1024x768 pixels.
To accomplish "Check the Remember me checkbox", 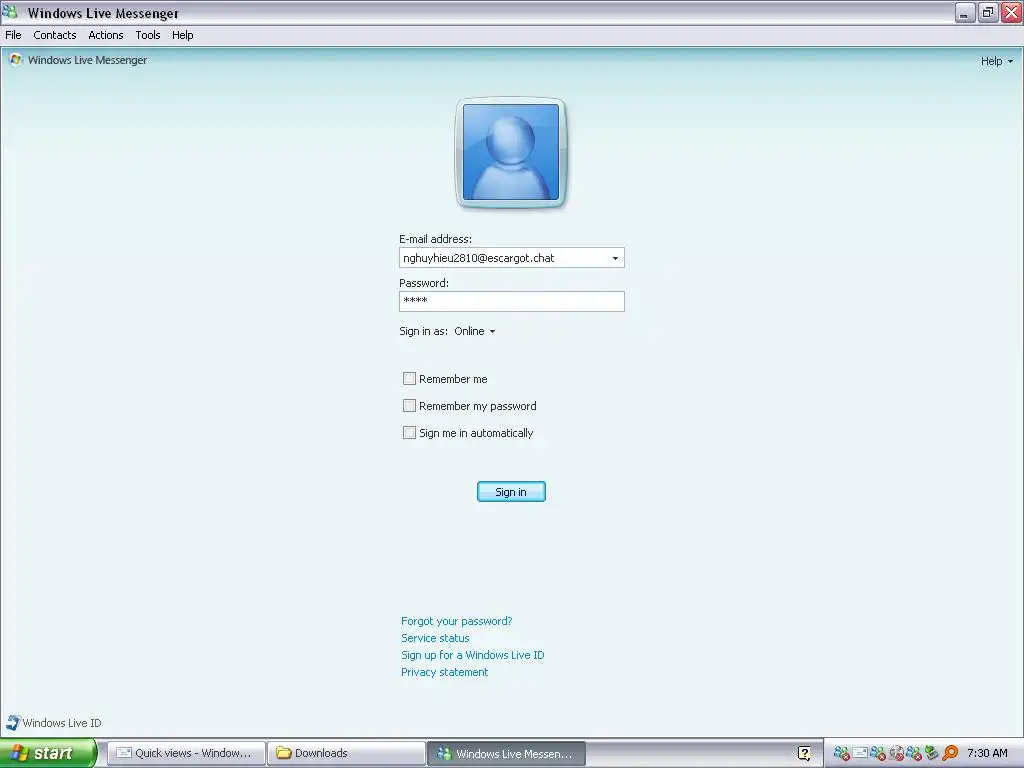I will [409, 379].
